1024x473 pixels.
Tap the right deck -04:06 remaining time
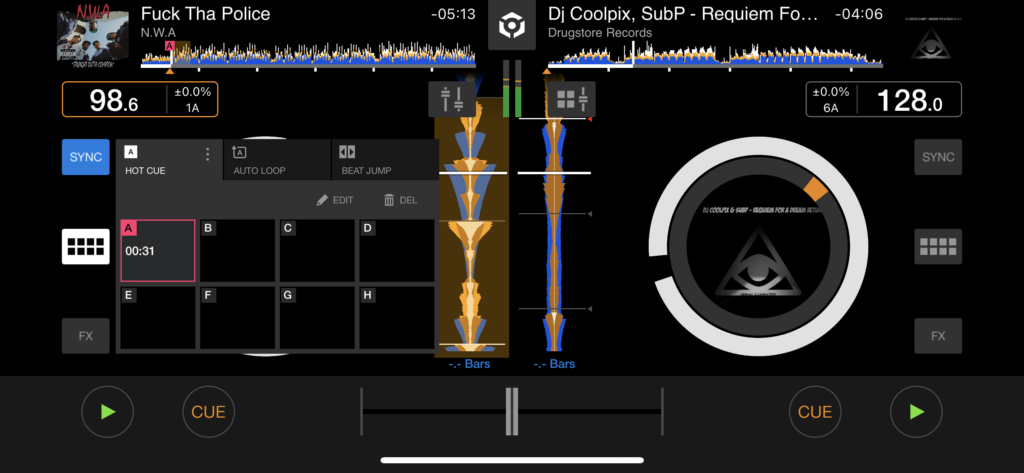tap(860, 14)
